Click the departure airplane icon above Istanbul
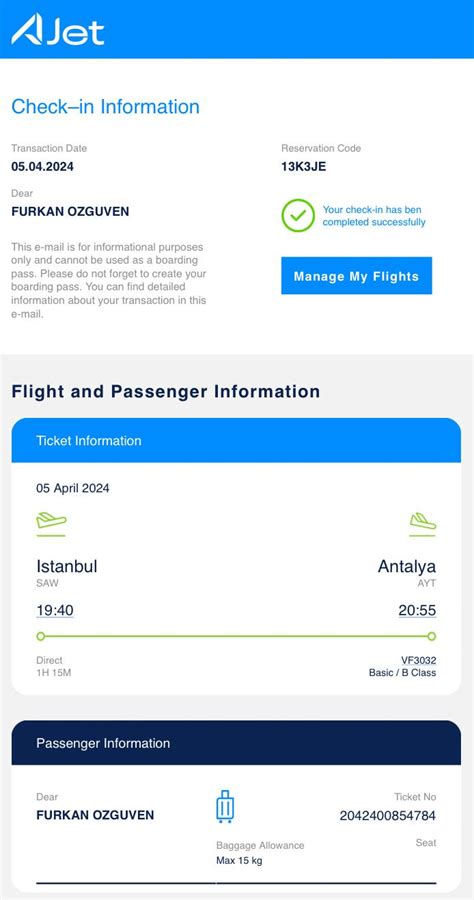Screen dimensions: 474x900 point(51,524)
